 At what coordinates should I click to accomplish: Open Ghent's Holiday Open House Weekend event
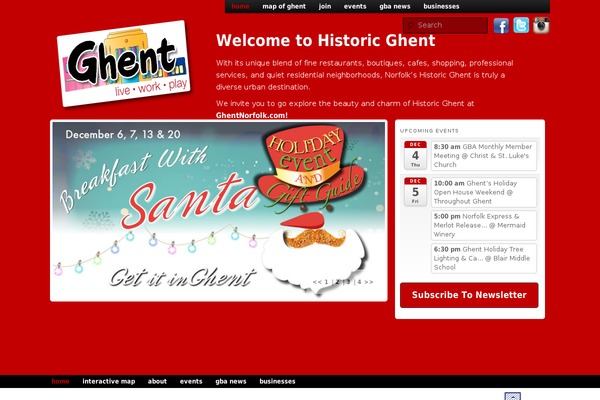point(484,192)
